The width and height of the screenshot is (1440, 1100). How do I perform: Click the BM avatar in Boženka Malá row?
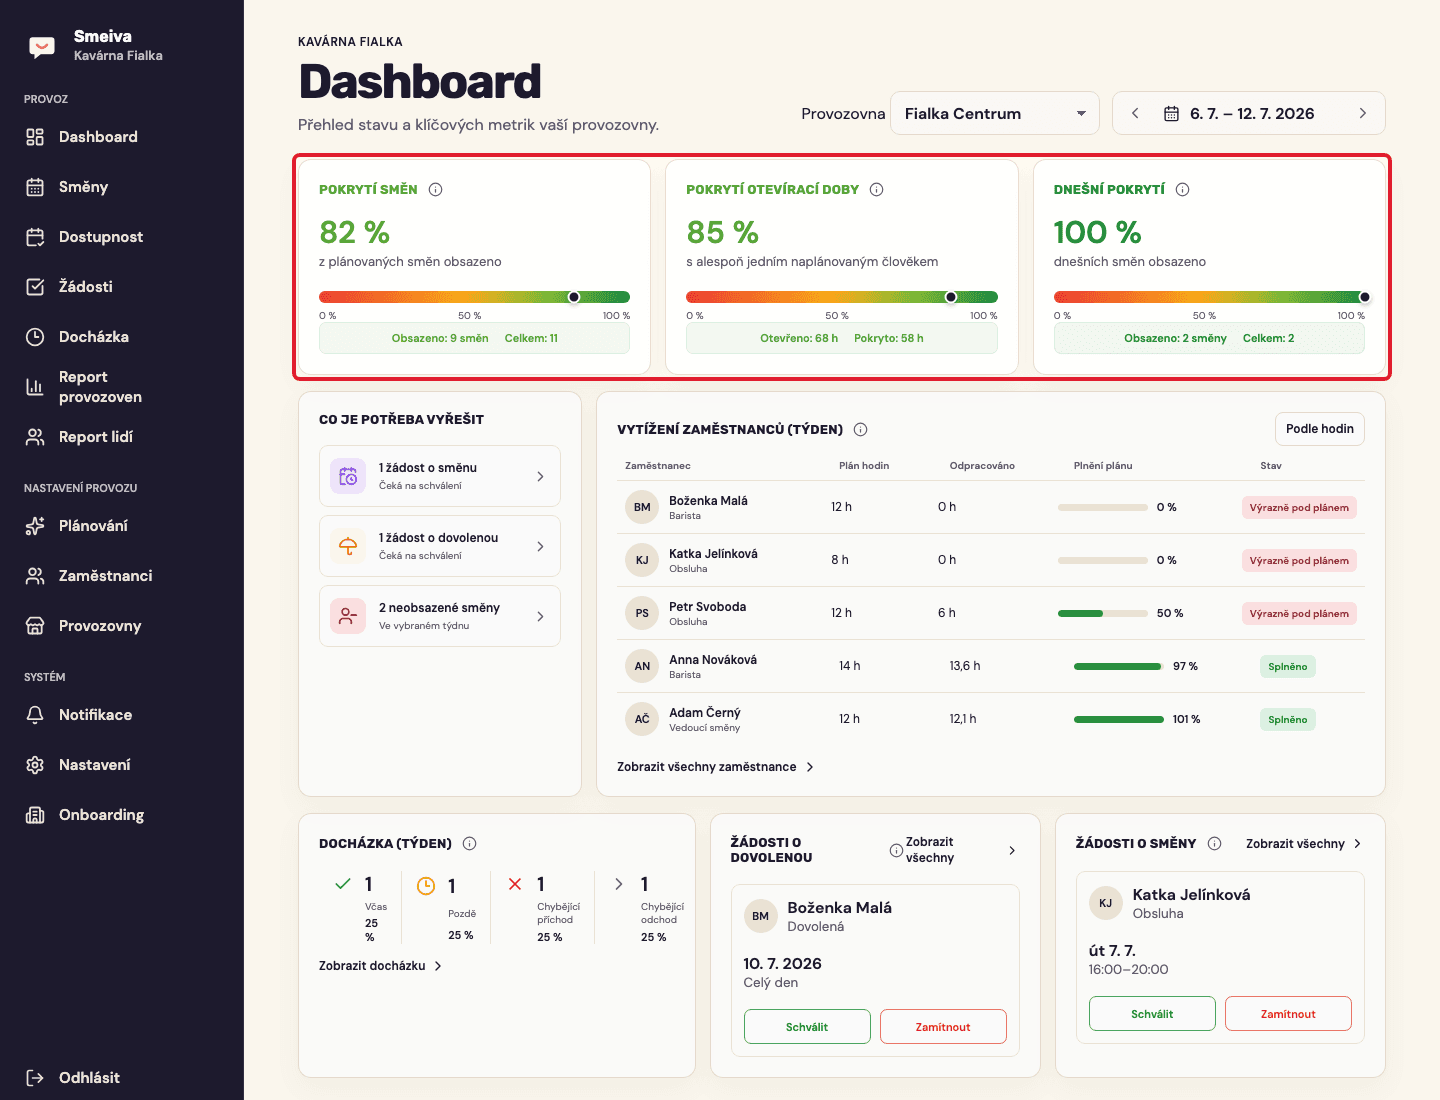[x=642, y=507]
